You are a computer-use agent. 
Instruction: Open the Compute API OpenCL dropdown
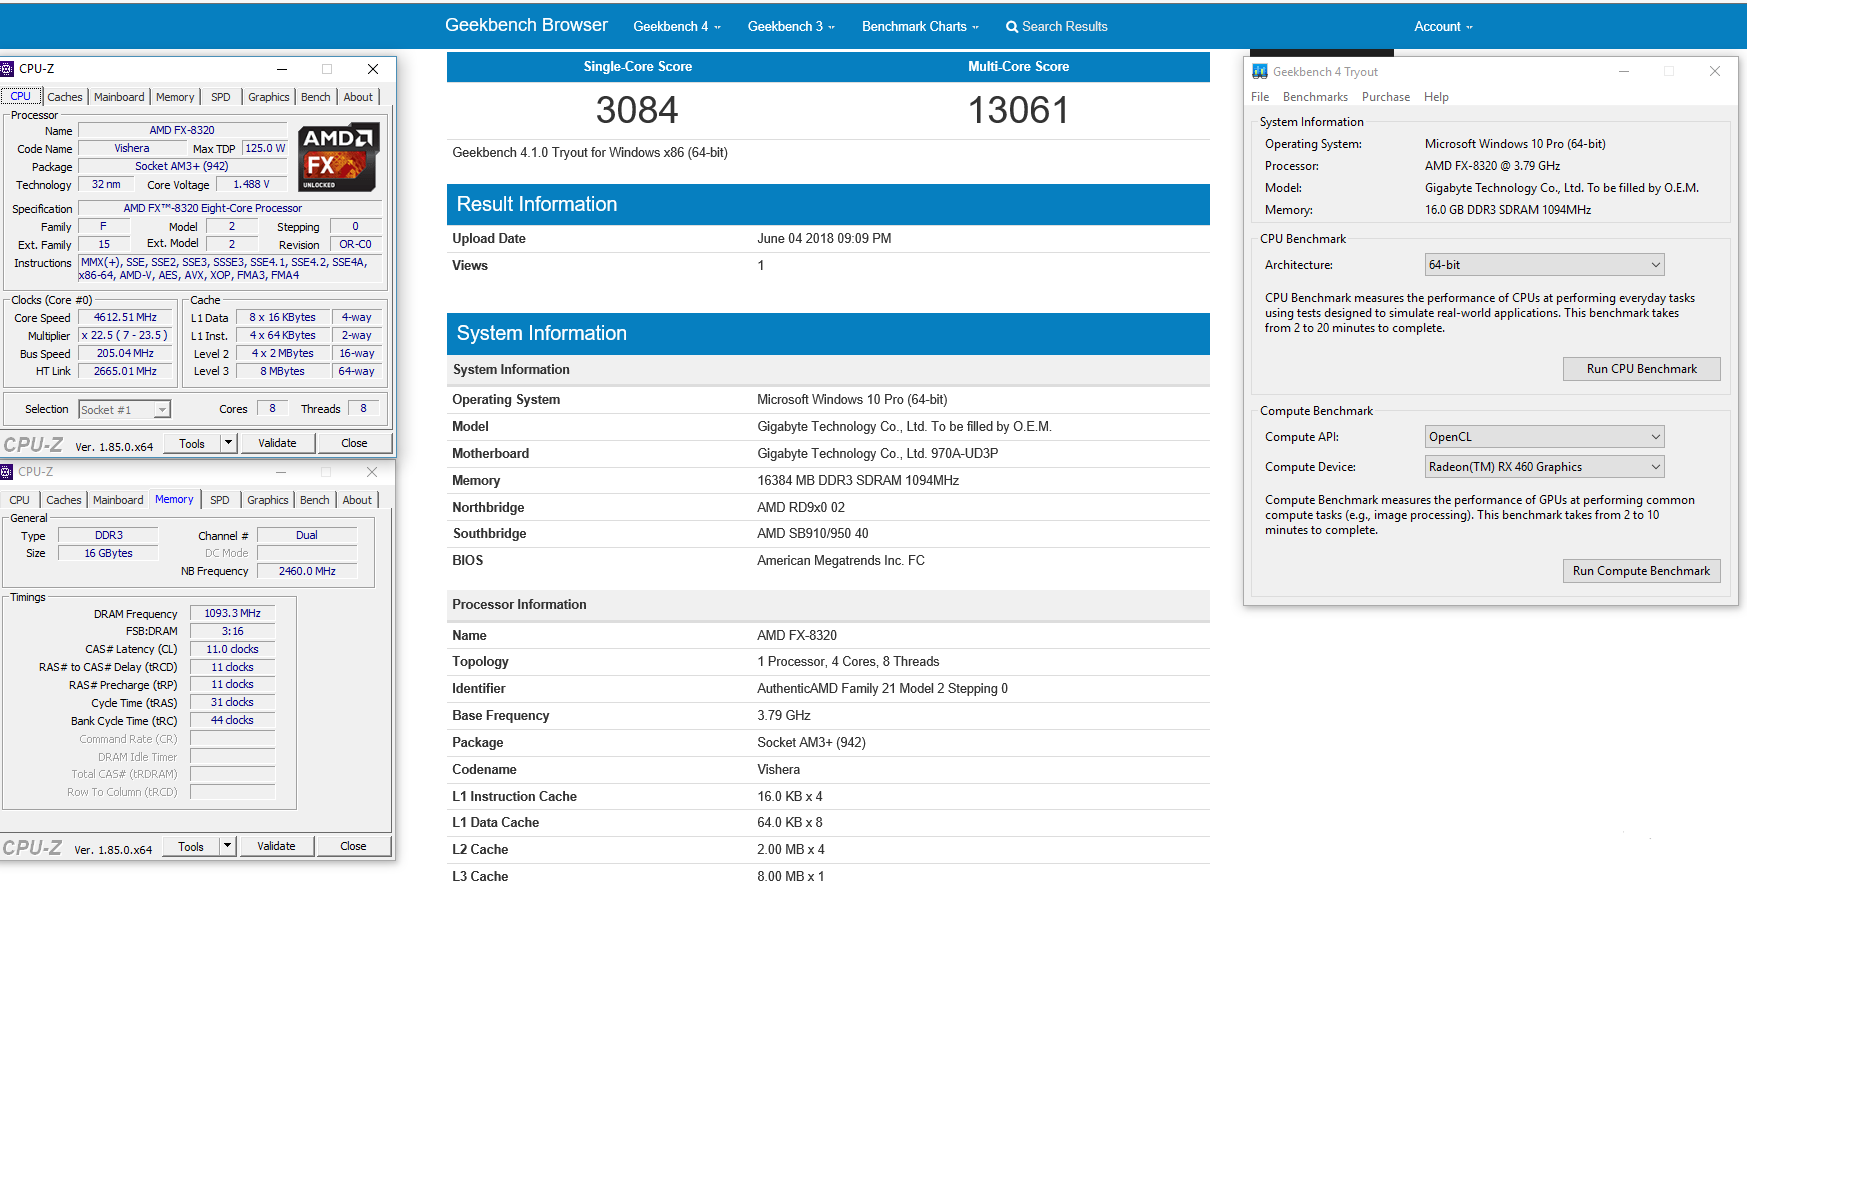1544,437
